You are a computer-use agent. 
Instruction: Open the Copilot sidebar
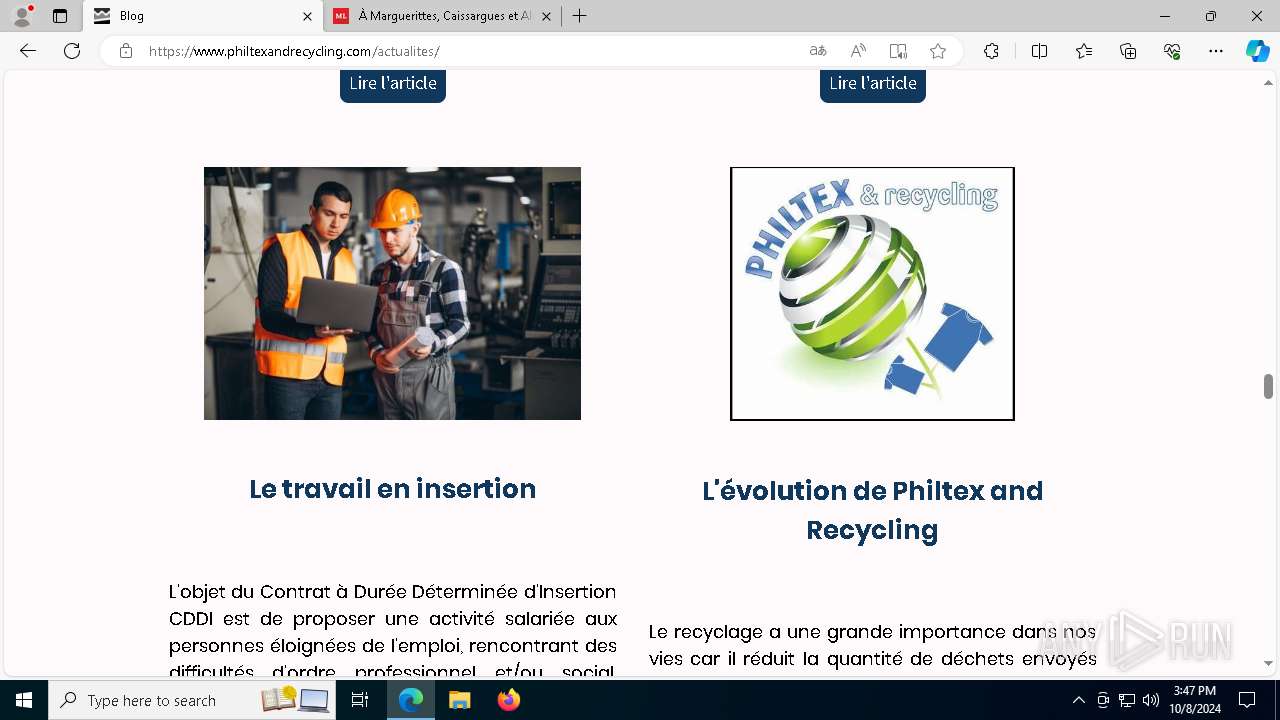pyautogui.click(x=1257, y=51)
